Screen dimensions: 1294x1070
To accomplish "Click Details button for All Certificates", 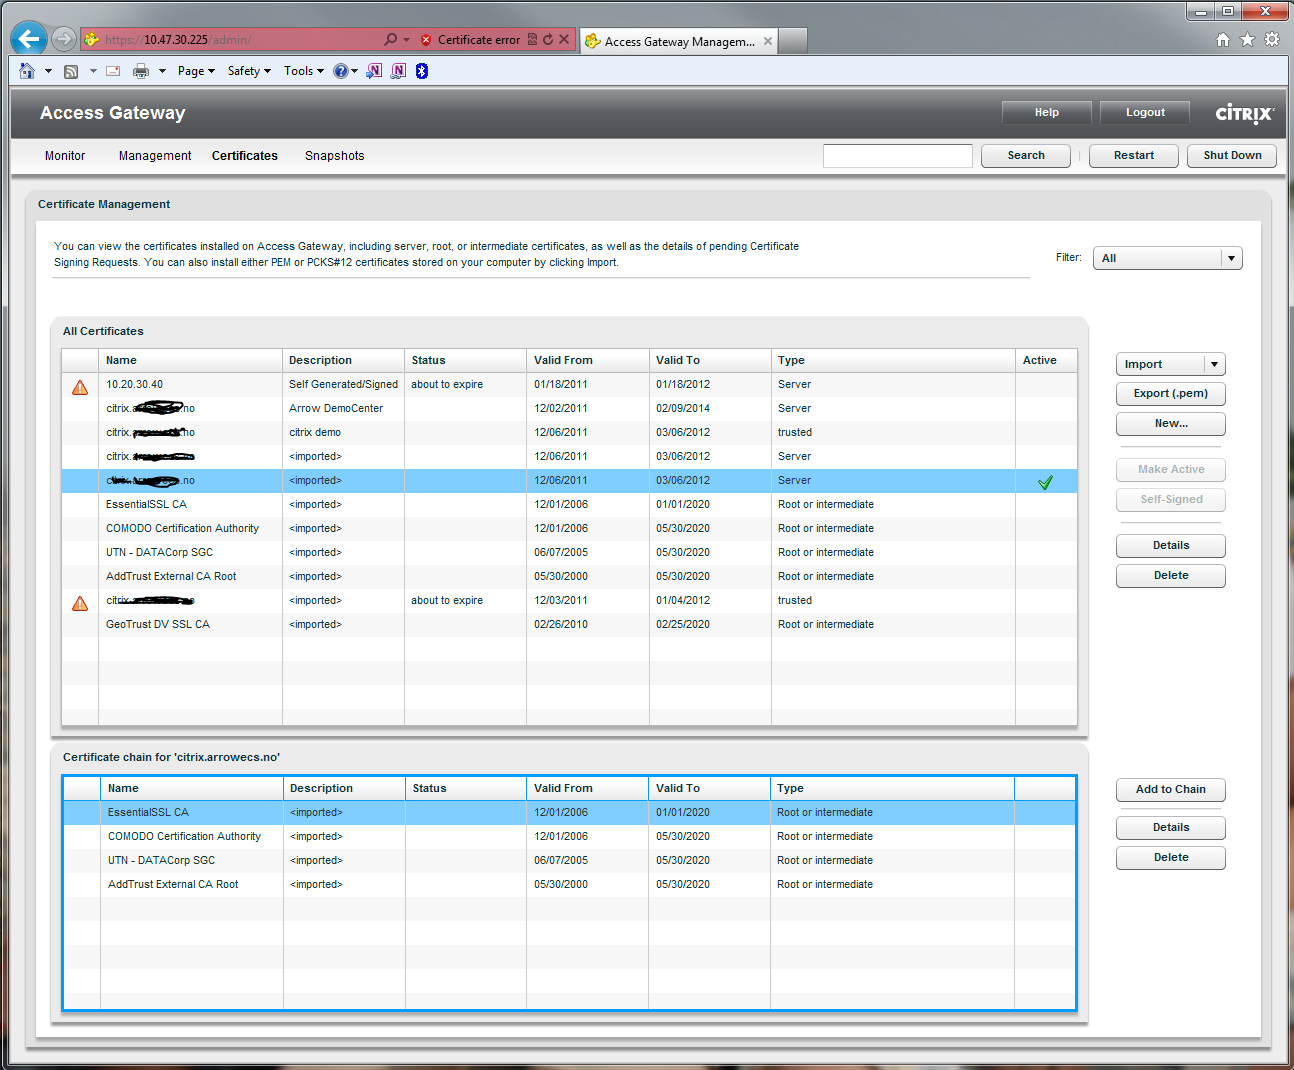I will pyautogui.click(x=1171, y=546).
